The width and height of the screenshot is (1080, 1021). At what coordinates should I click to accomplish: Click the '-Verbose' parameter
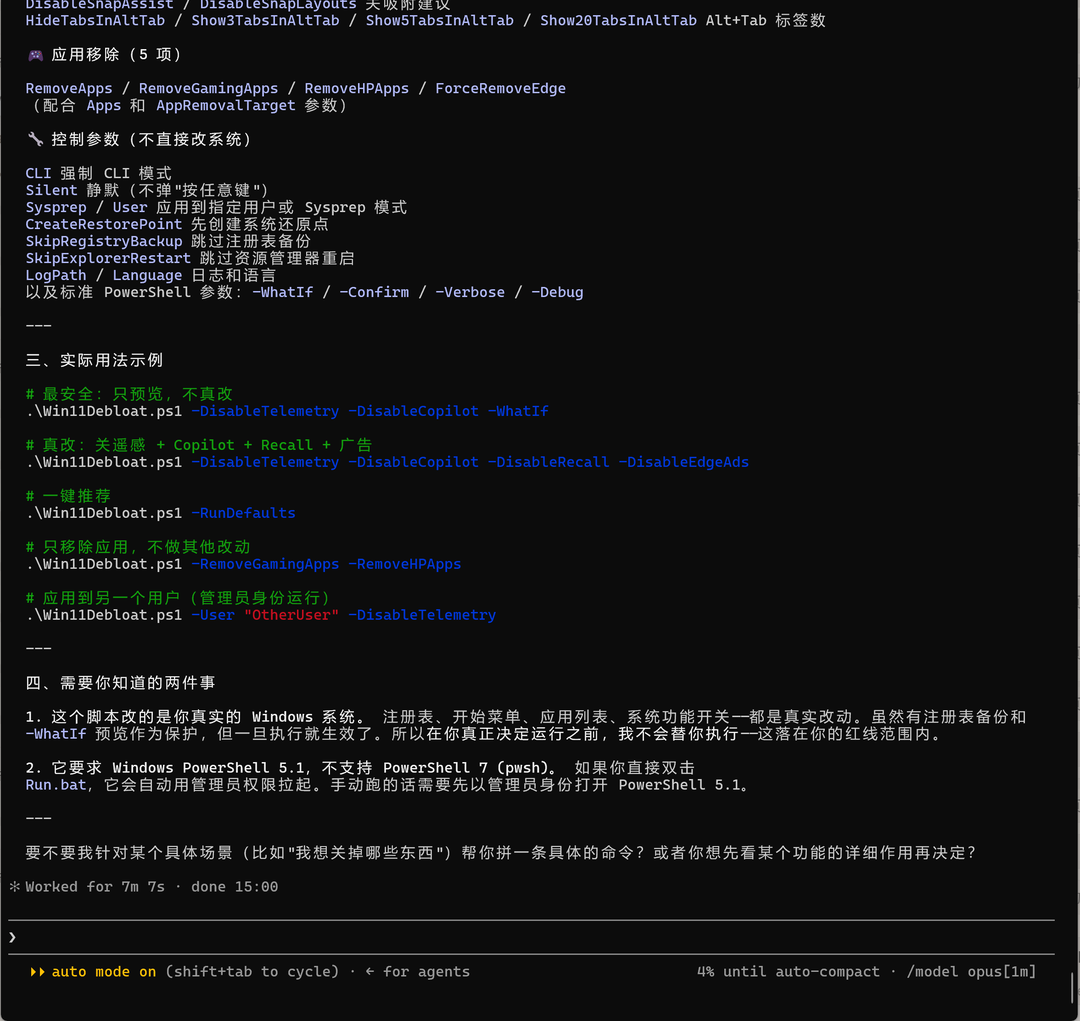point(470,292)
